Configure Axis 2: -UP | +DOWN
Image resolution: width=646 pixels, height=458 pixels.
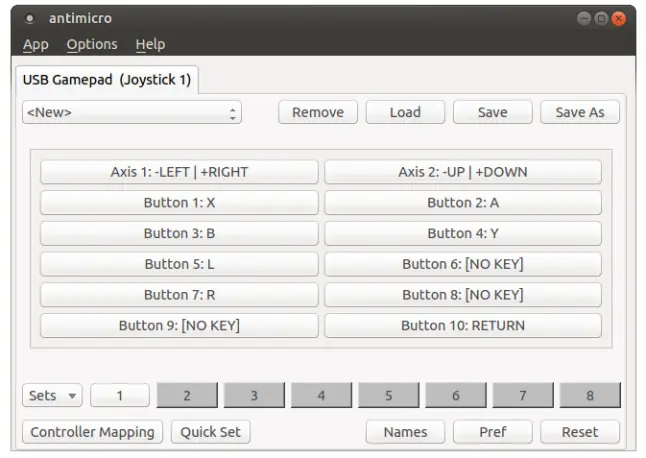point(463,172)
